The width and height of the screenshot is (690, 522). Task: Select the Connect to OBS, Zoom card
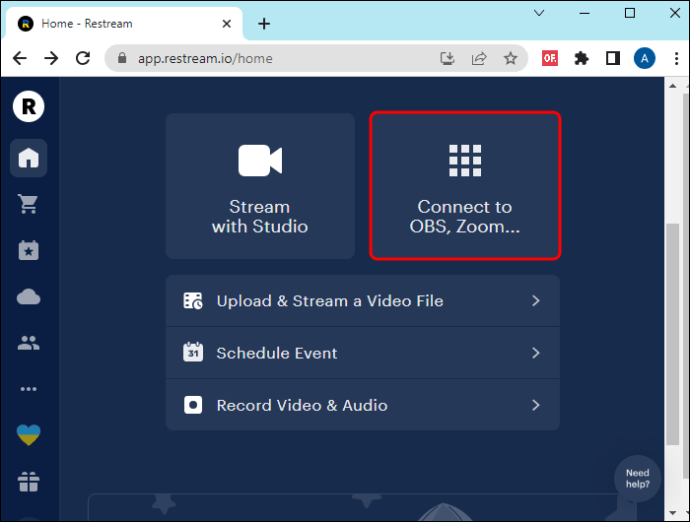465,186
